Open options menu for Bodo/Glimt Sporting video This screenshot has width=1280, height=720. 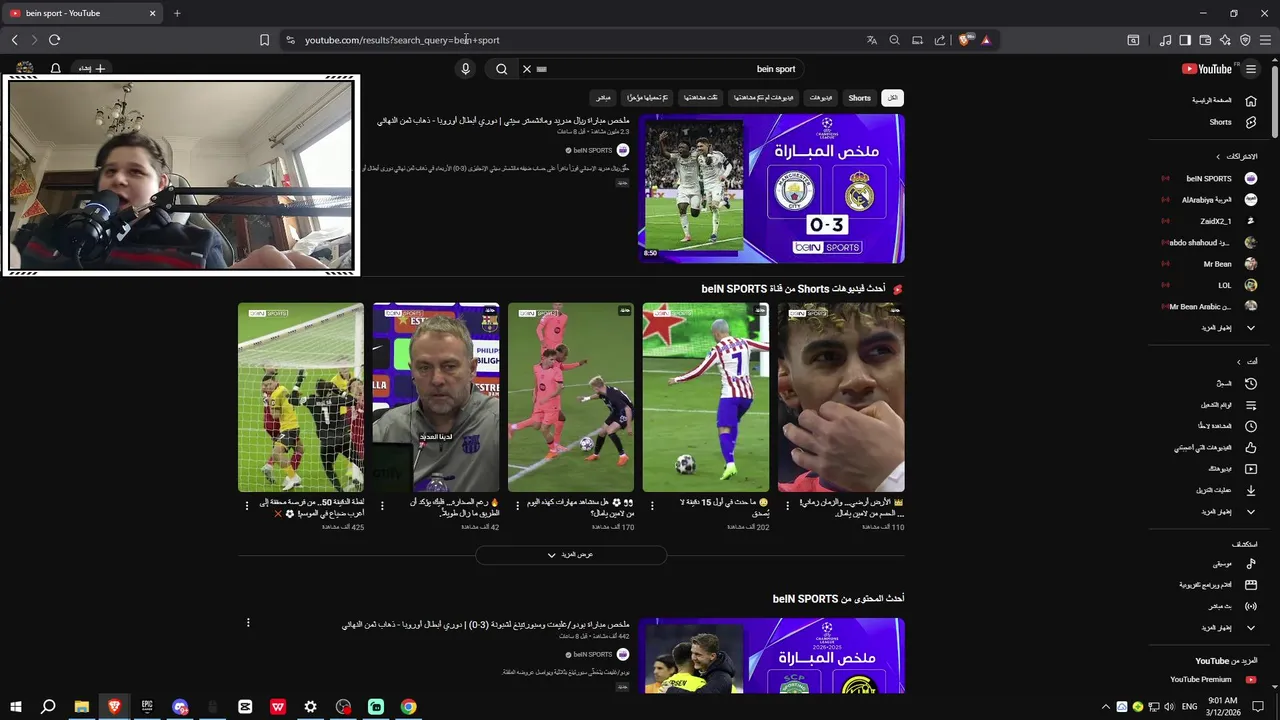click(248, 623)
